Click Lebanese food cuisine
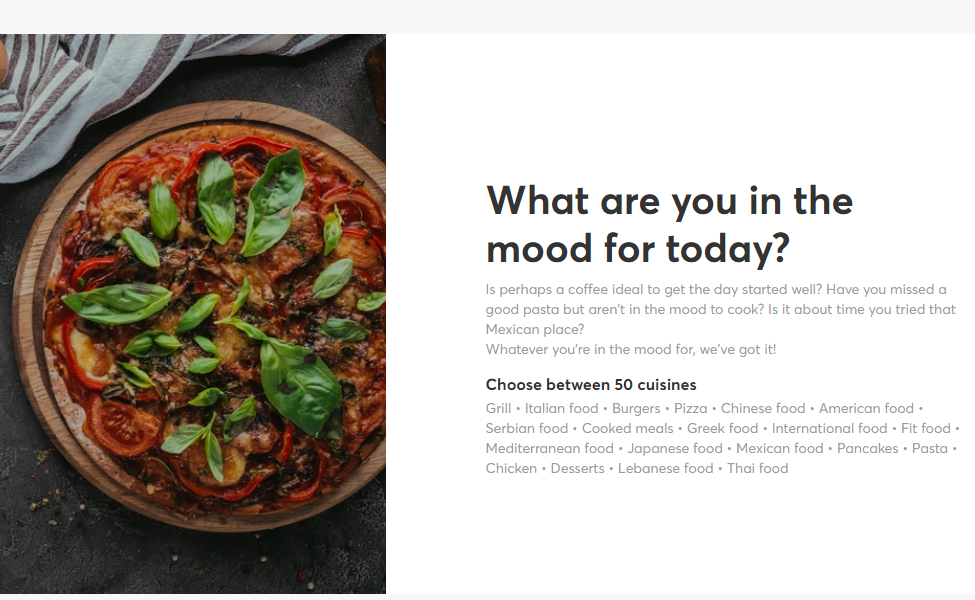The height and width of the screenshot is (600, 975). pos(665,468)
